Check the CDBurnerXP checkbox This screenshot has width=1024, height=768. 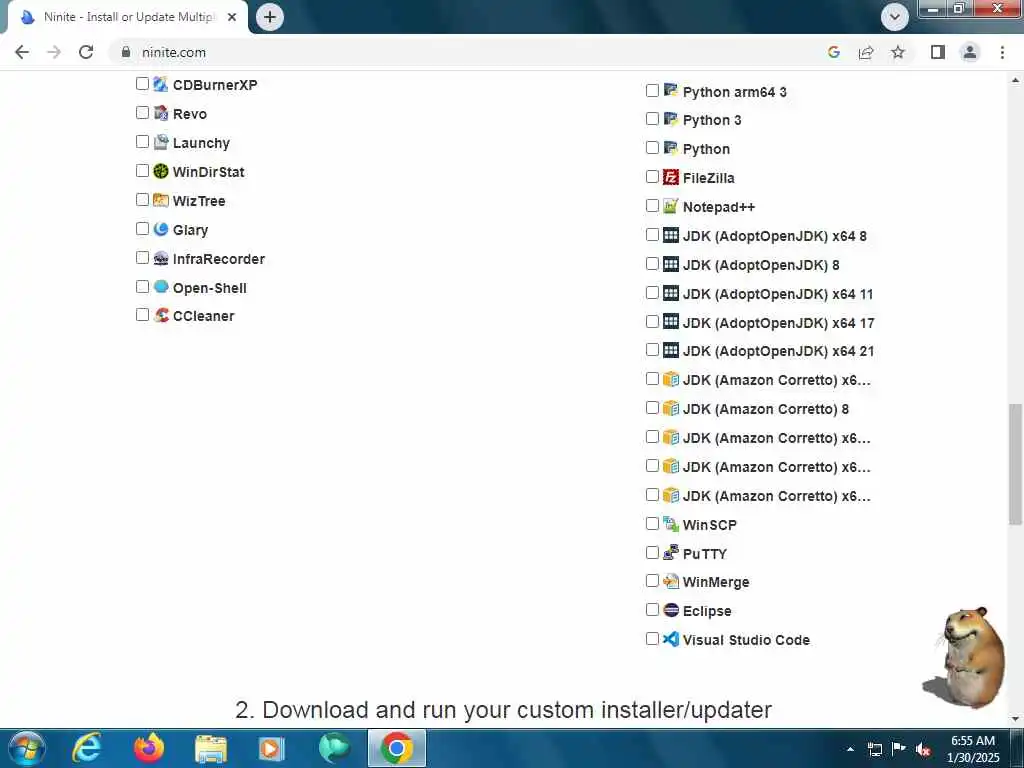(x=142, y=84)
